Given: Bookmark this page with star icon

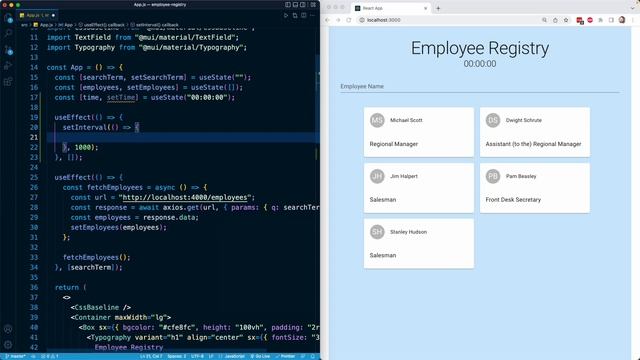Looking at the screenshot, I should click(x=566, y=20).
